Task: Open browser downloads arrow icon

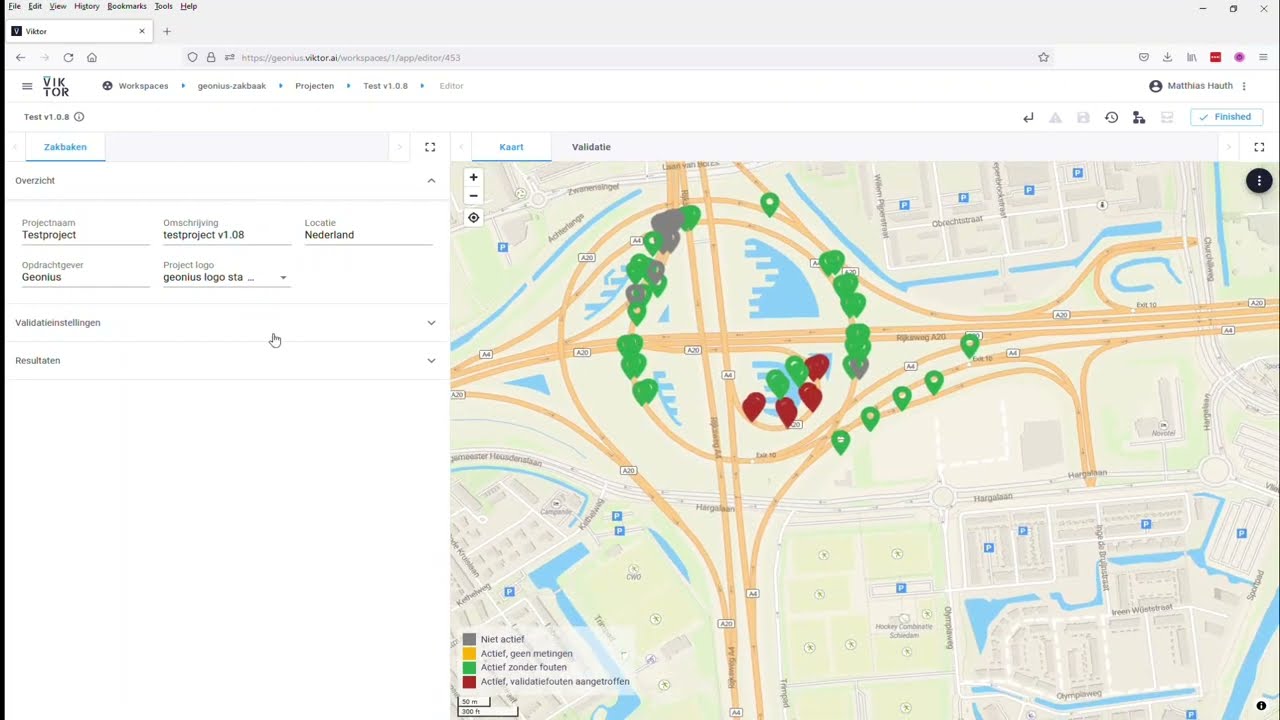Action: pos(1168,58)
